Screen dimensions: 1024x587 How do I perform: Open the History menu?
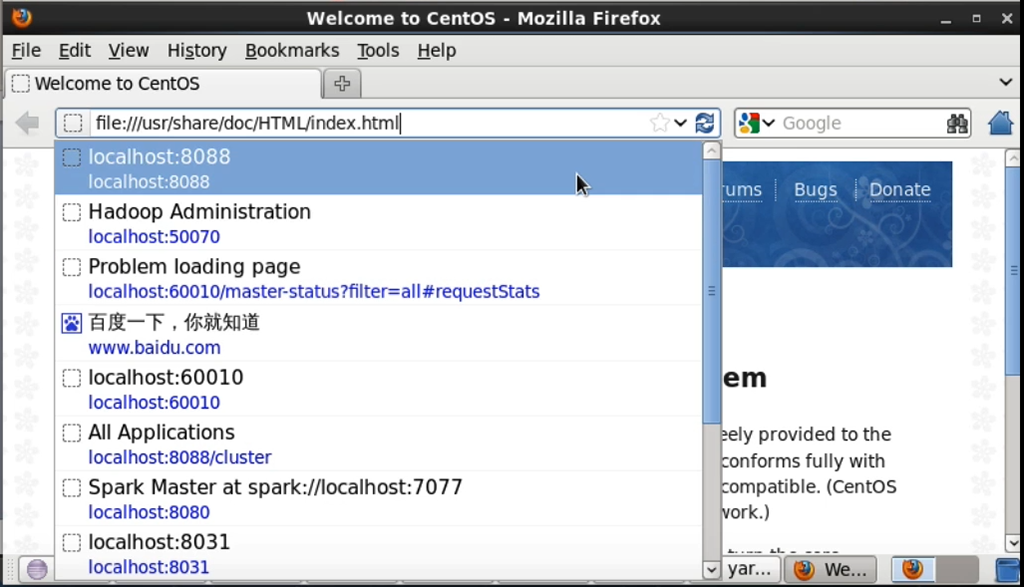tap(197, 50)
